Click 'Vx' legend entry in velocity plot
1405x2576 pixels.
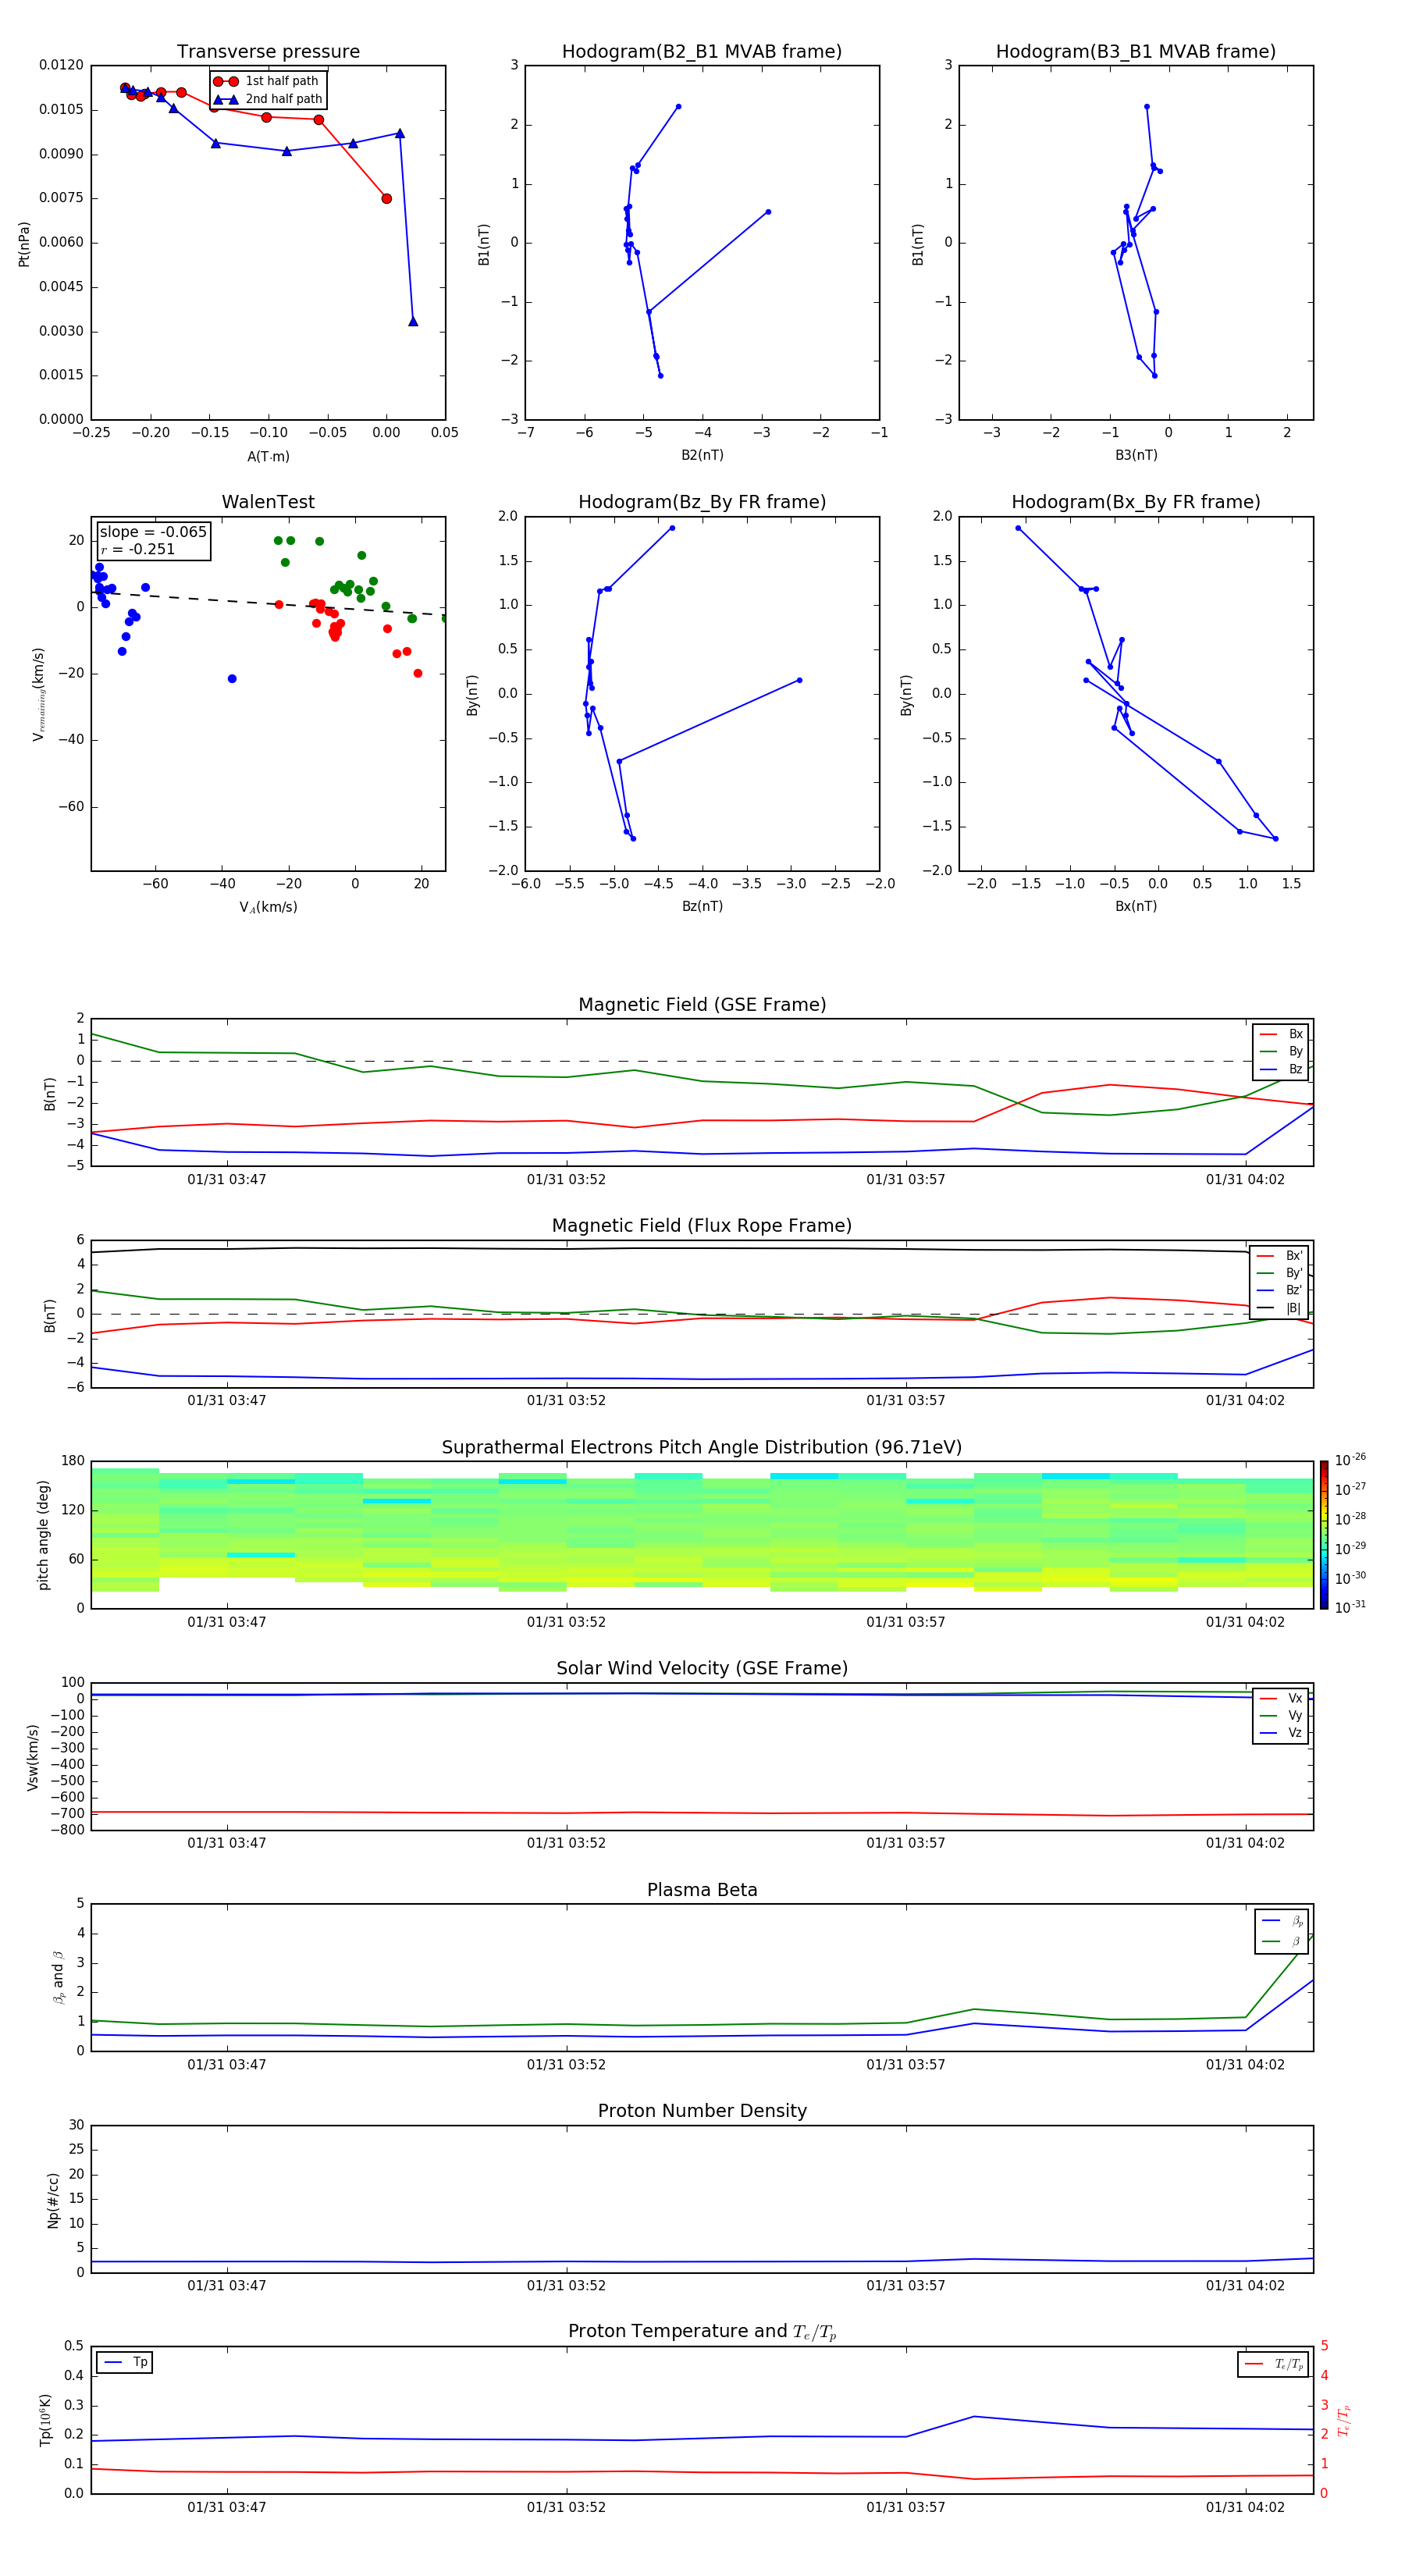click(x=1281, y=1698)
